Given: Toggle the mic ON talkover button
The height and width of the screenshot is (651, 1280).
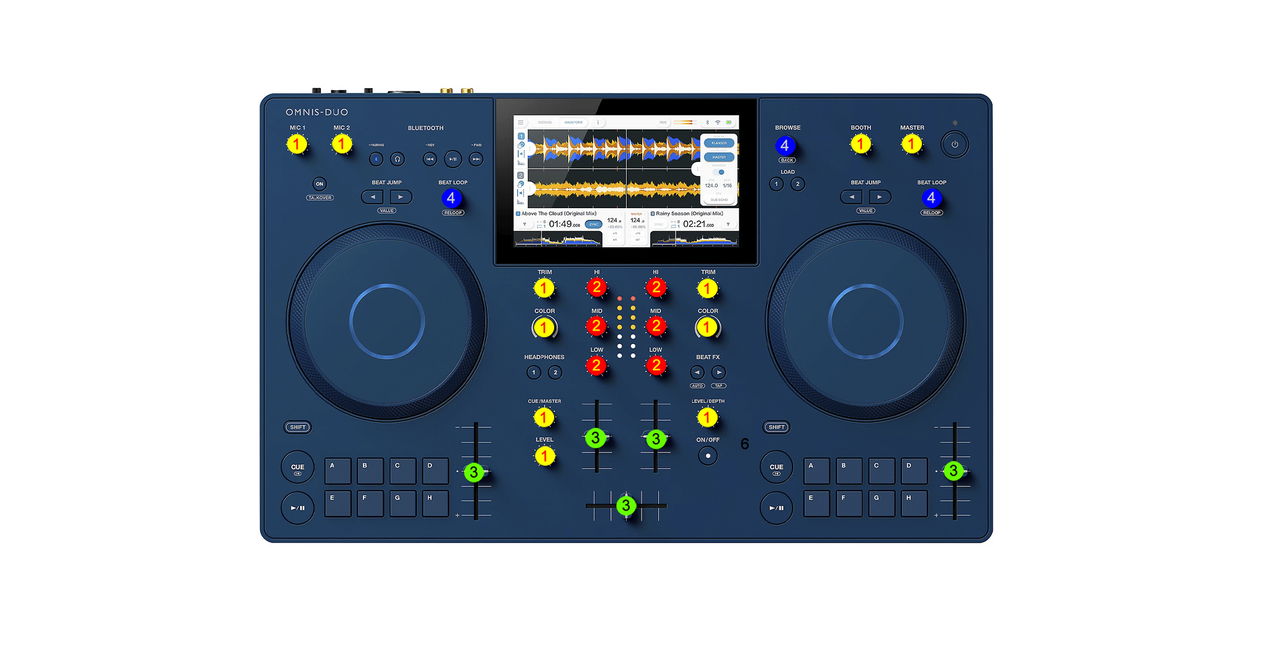Looking at the screenshot, I should coord(319,184).
